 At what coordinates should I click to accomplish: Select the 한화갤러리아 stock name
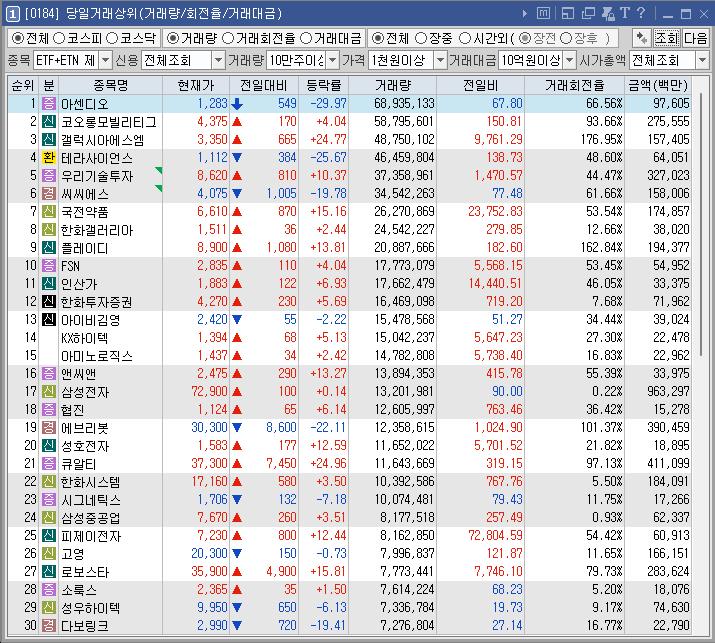[97, 230]
